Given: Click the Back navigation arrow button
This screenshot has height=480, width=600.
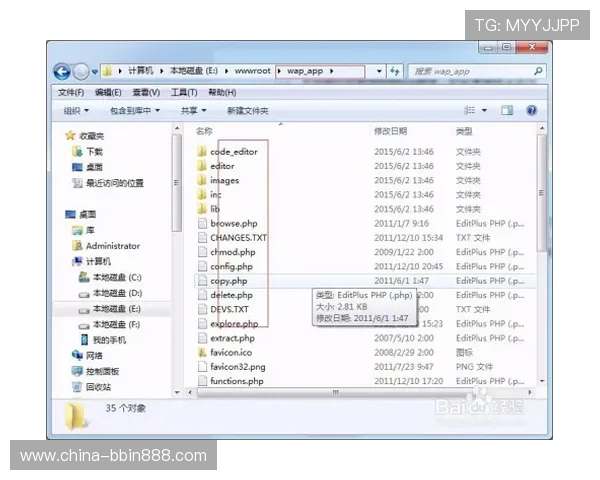Looking at the screenshot, I should (62, 72).
